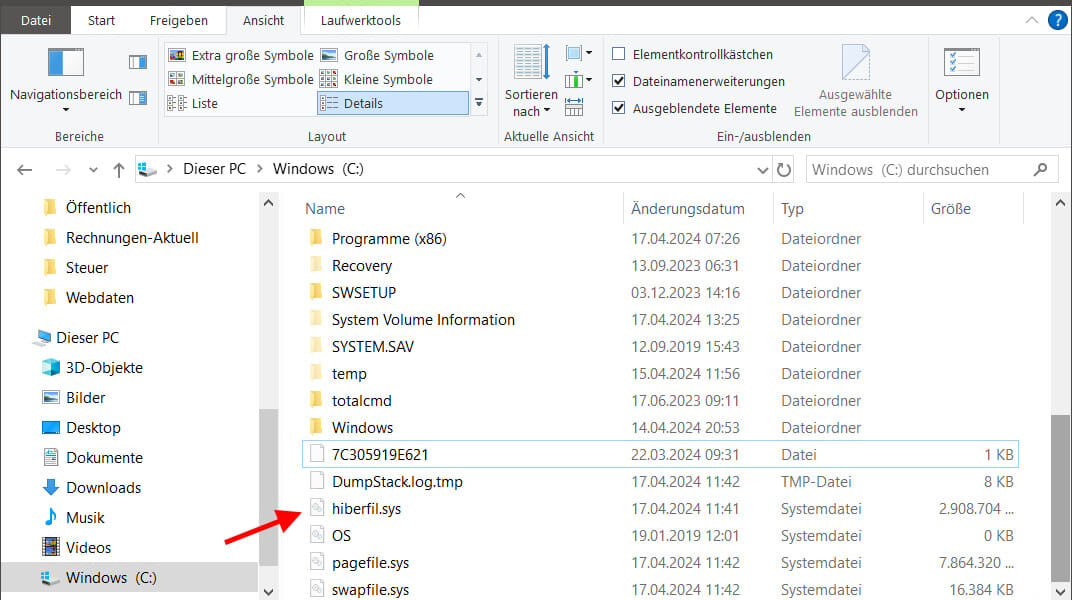Select Große Symbole layout
1072x600 pixels.
pos(377,55)
